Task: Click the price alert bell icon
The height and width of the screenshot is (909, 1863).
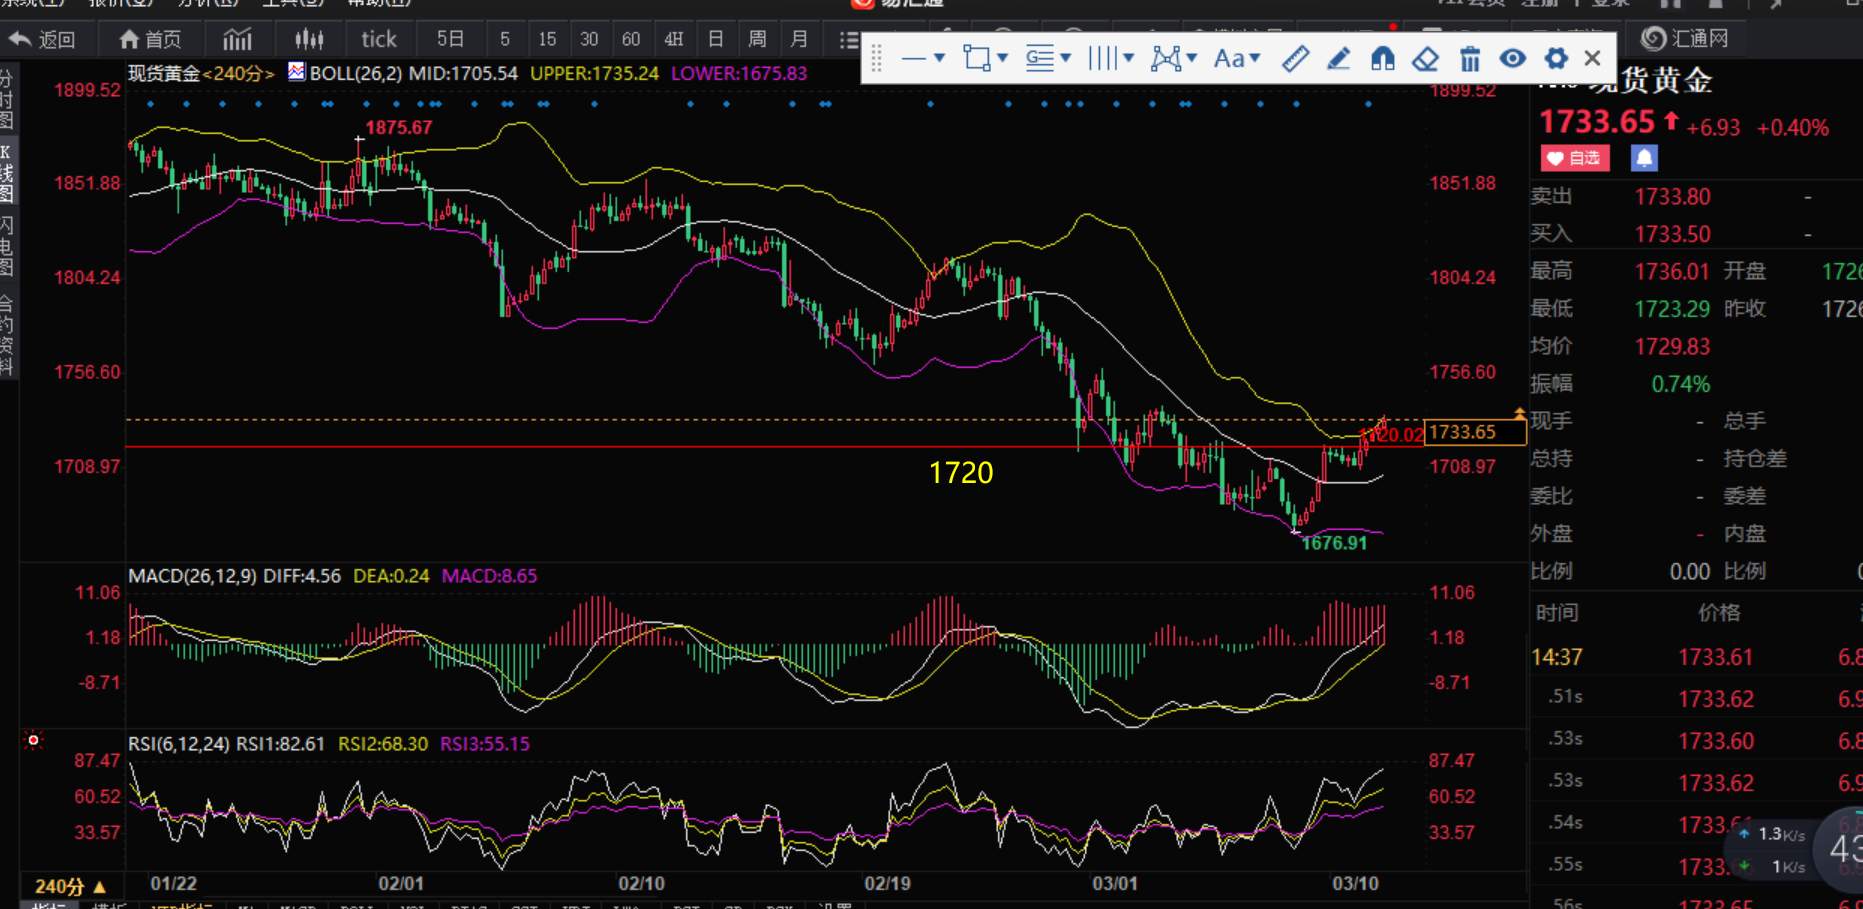Action: point(1644,158)
